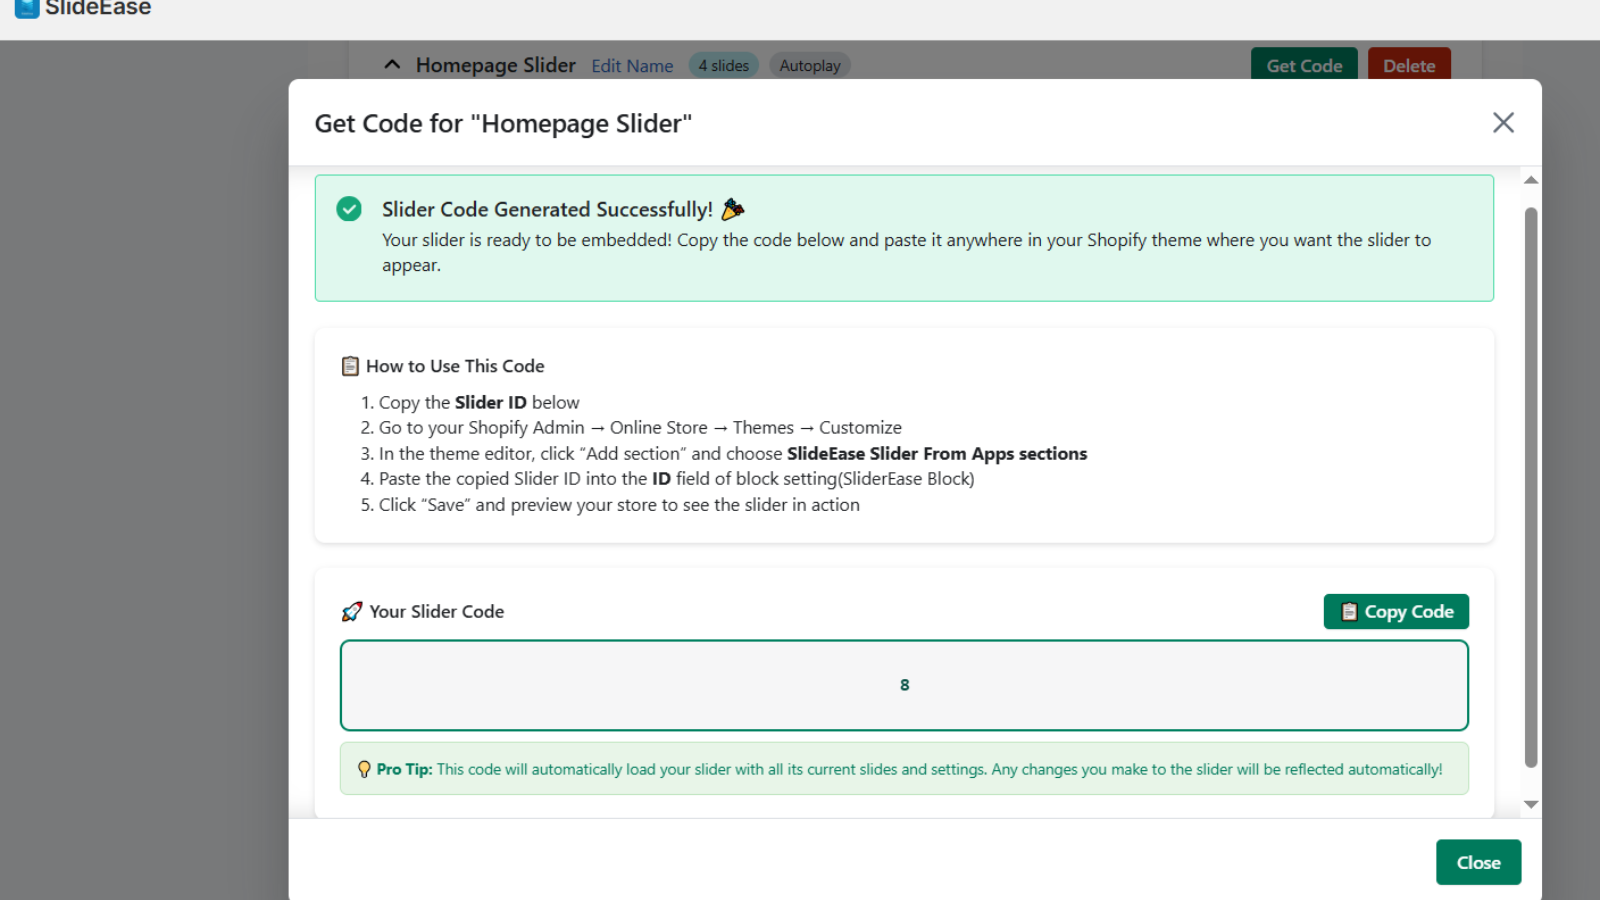Click the dialog scrollbar up arrow

click(1531, 180)
